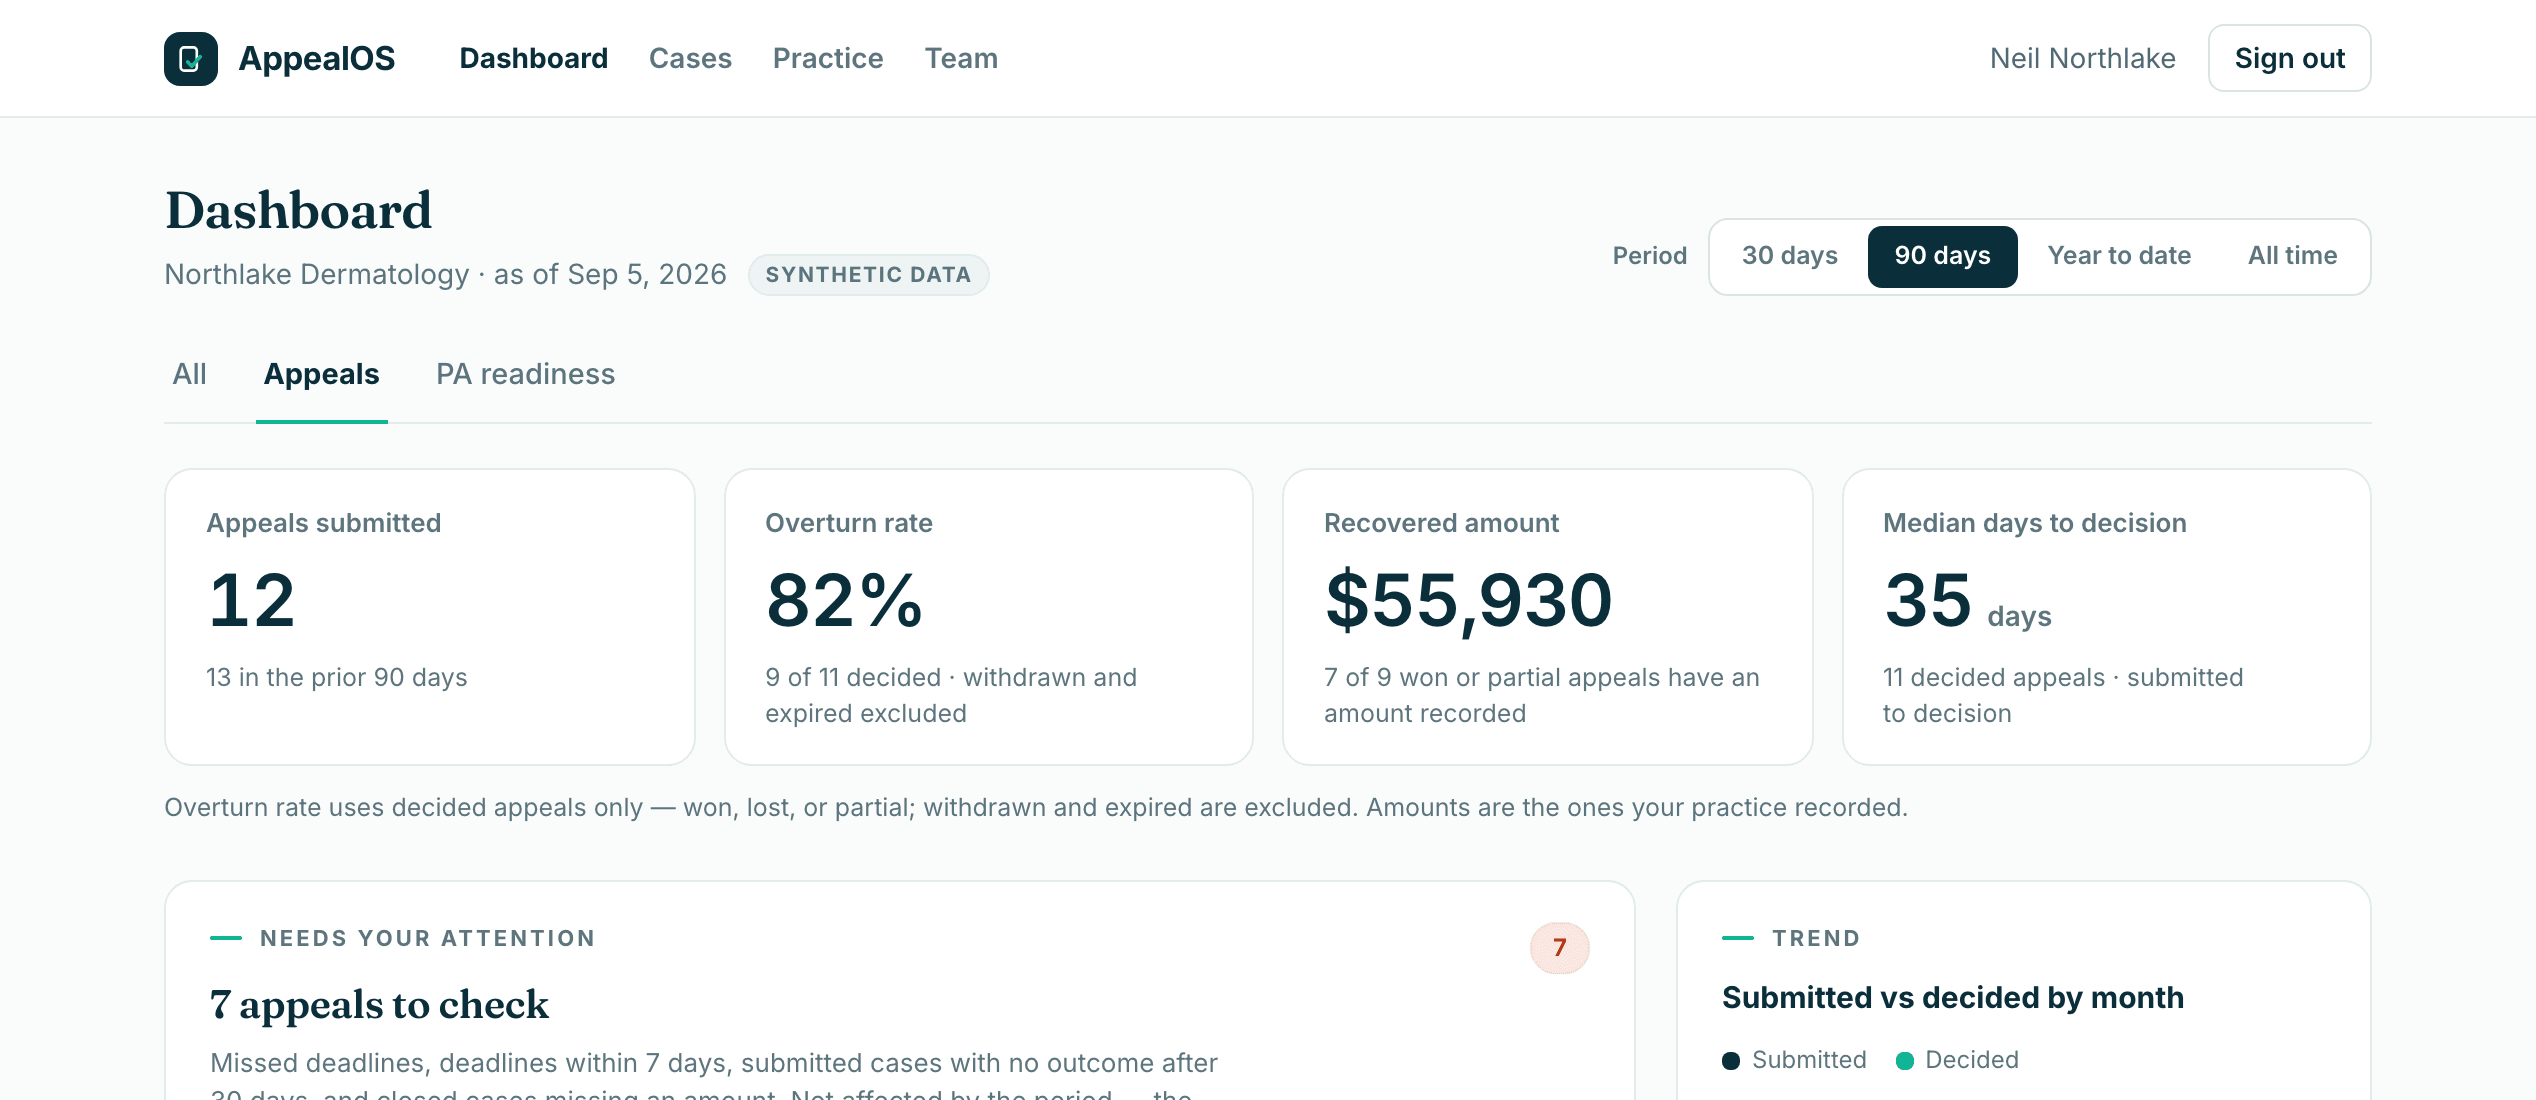Open the Practice navigation item
The height and width of the screenshot is (1100, 2536).
[828, 59]
